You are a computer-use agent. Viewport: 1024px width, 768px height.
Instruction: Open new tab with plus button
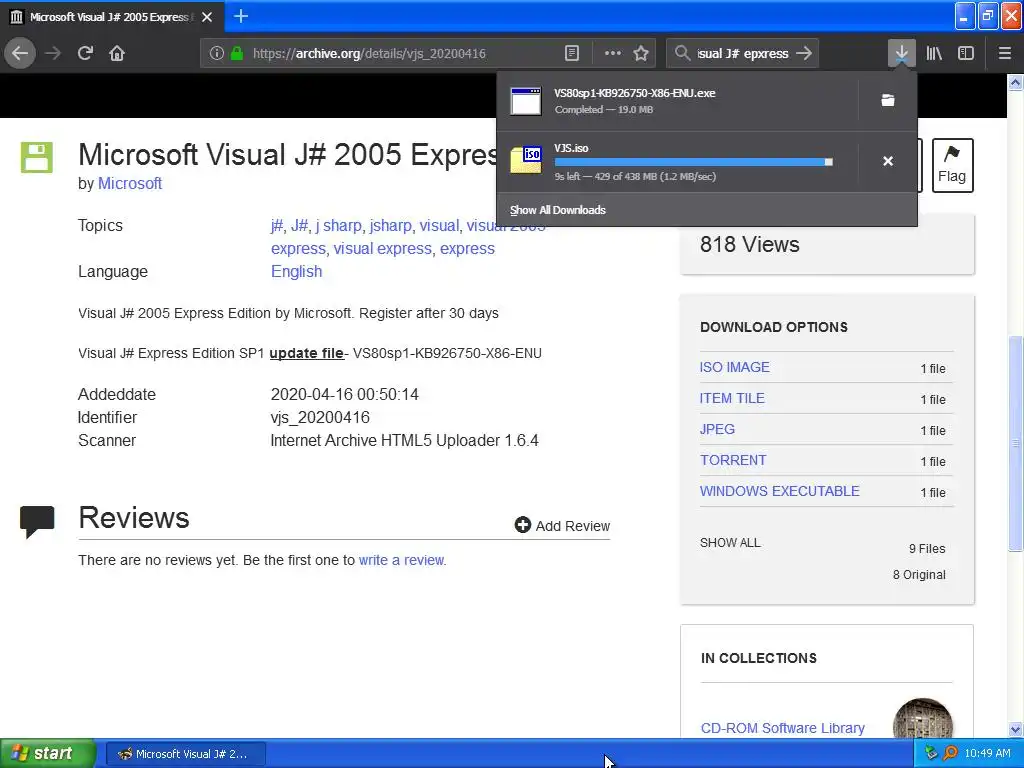[241, 16]
